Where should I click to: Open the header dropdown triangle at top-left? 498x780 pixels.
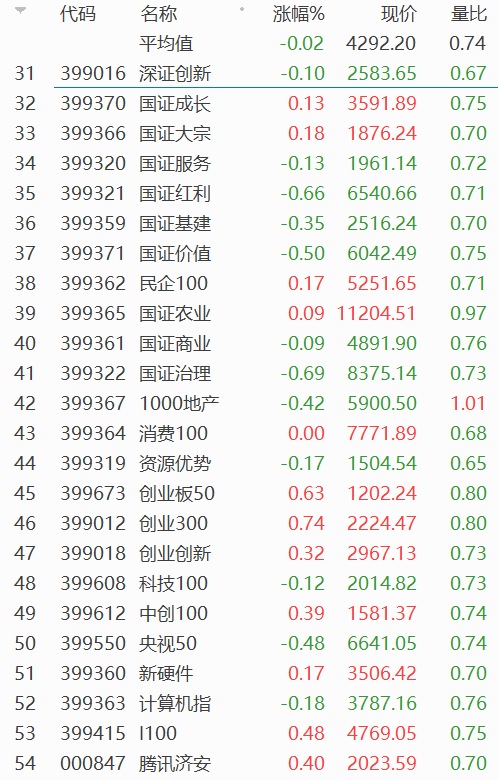[20, 11]
